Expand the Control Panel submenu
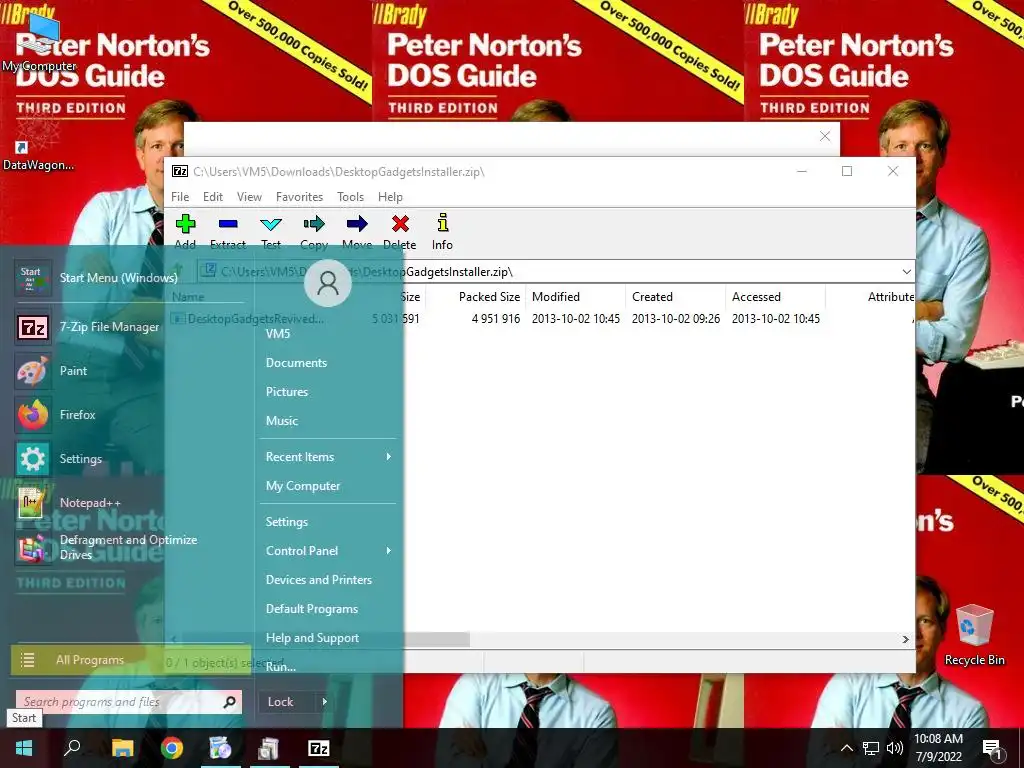Screen dimensions: 1024x768 [328, 551]
